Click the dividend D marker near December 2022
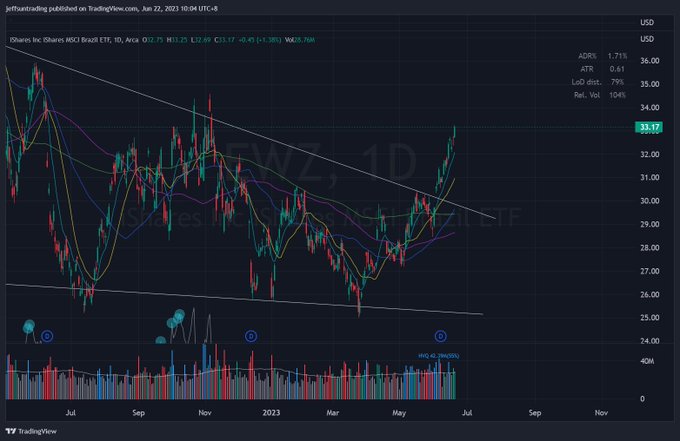This screenshot has width=680, height=441. [x=251, y=336]
